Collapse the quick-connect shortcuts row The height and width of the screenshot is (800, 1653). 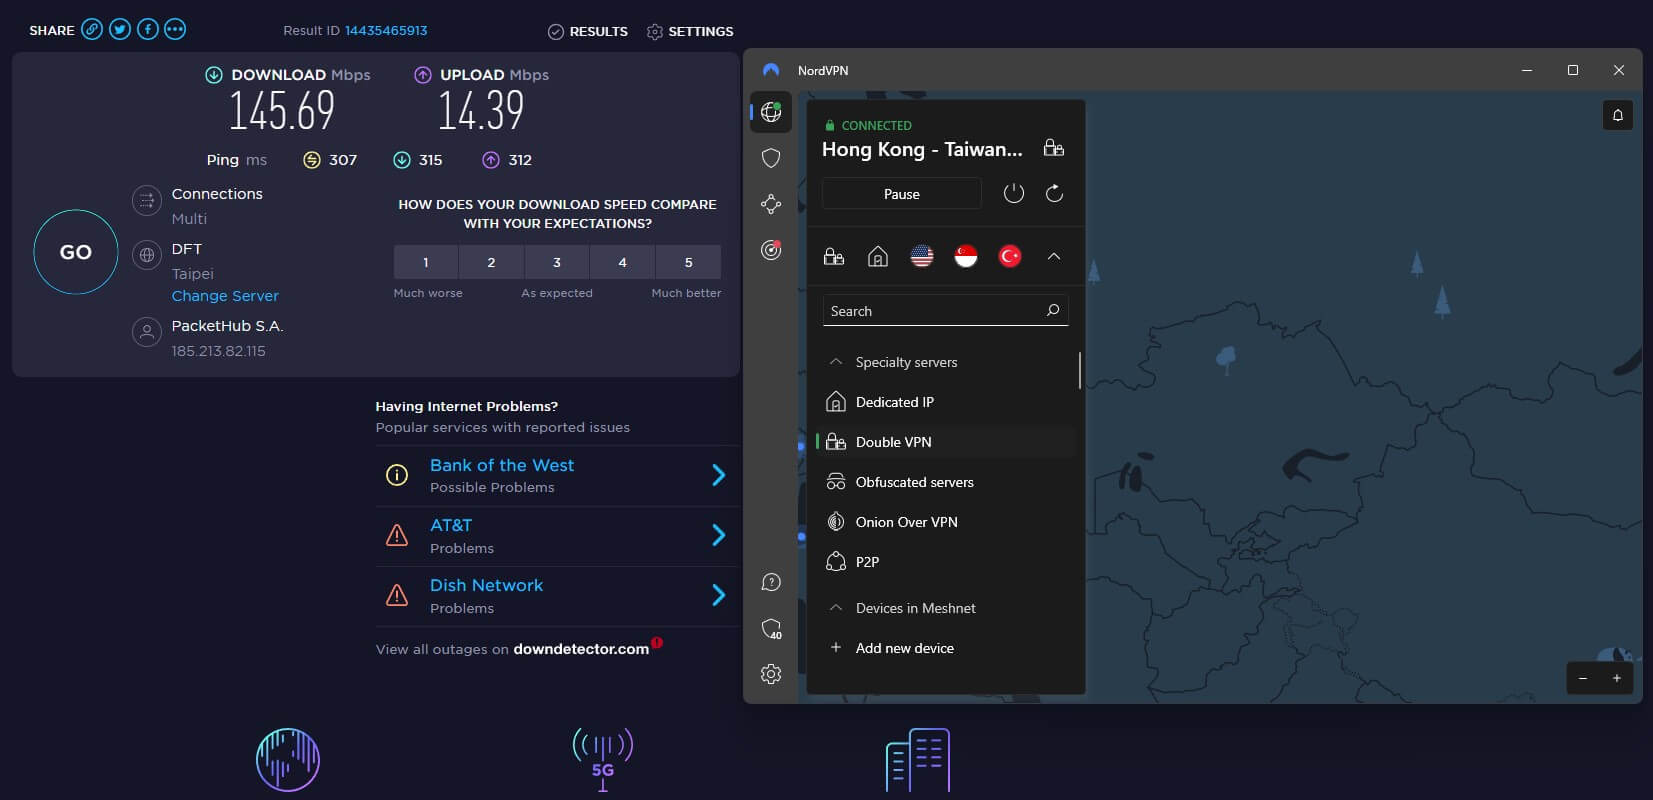click(1054, 257)
